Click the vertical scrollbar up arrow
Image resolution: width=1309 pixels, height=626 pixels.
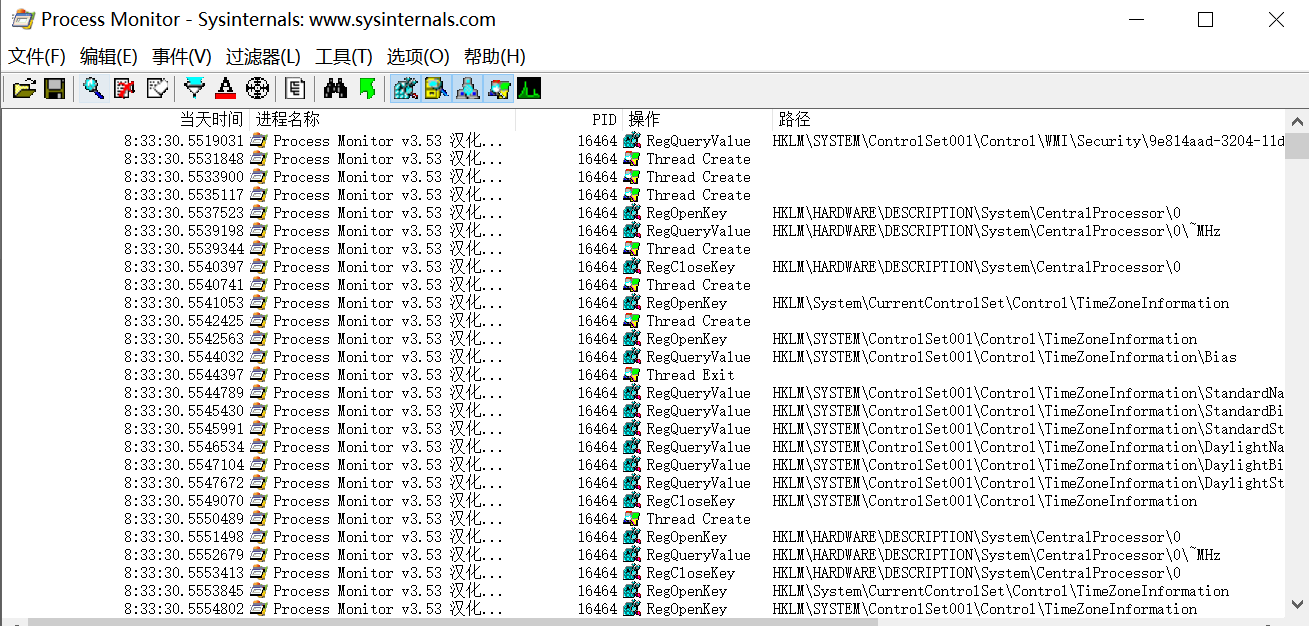(x=1297, y=120)
